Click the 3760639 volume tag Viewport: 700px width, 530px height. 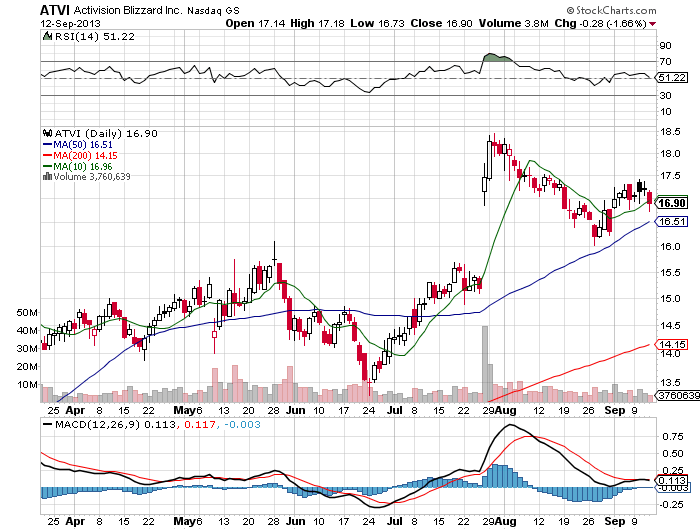(678, 395)
